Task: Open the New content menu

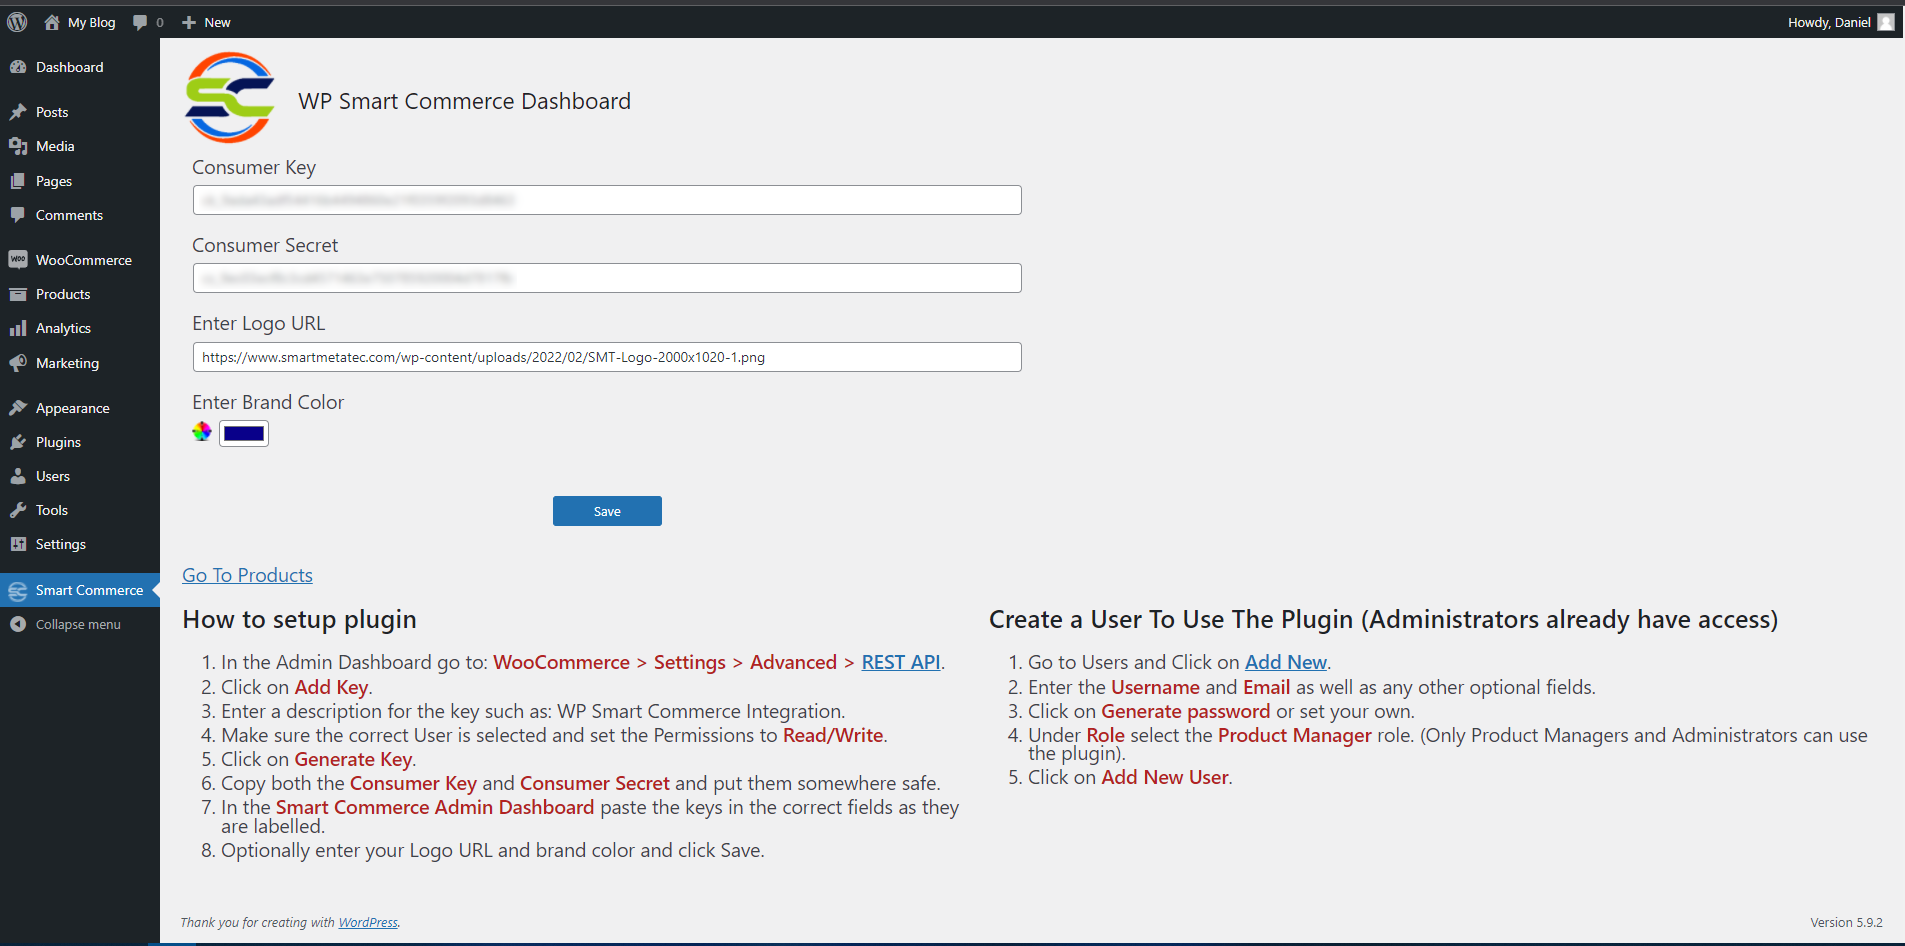Action: click(x=206, y=22)
